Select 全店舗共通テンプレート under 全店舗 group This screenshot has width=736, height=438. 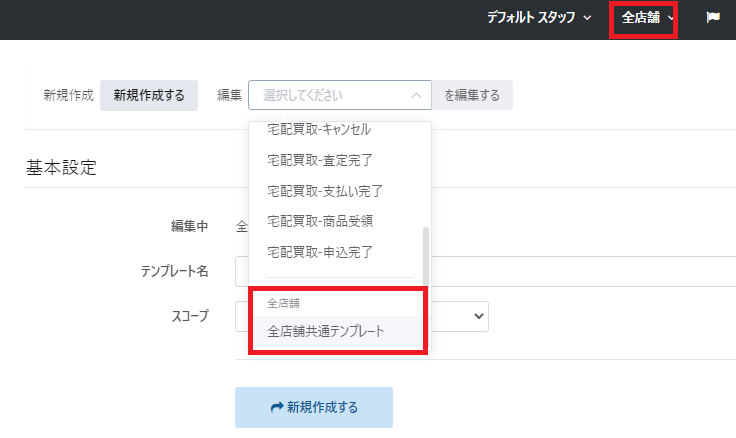tap(326, 331)
